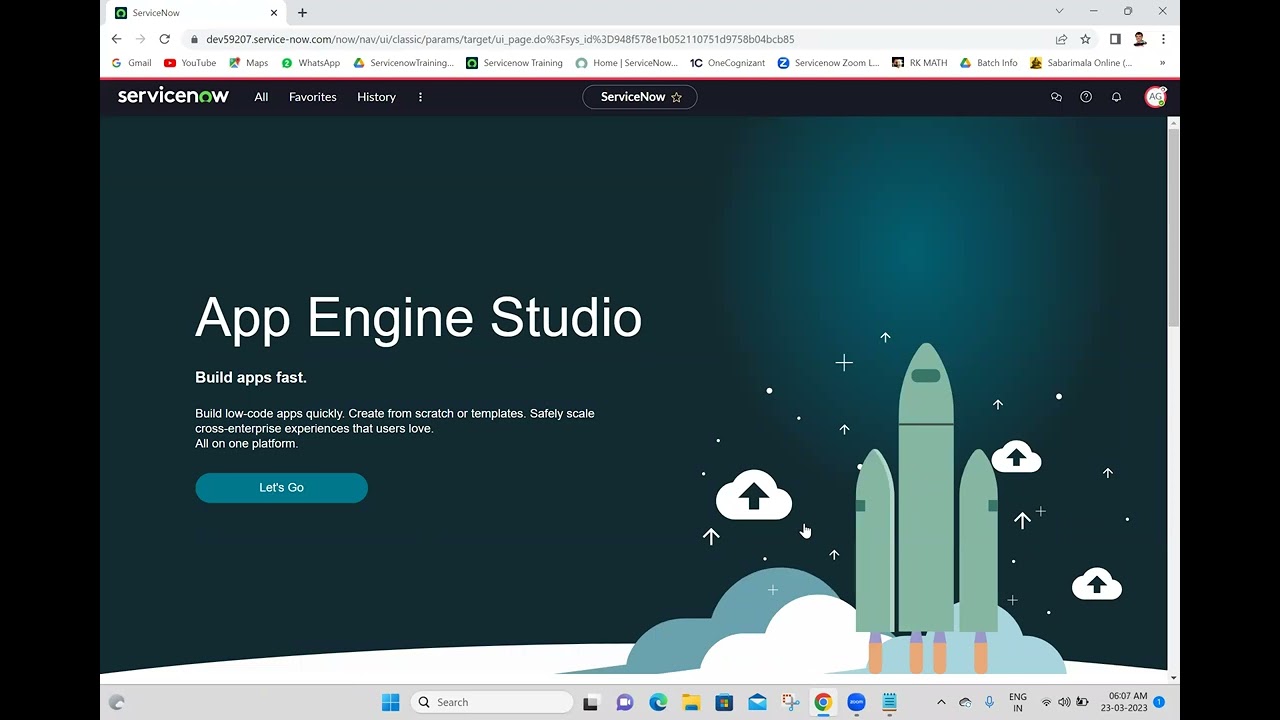
Task: Open the WhatsApp bookmark
Action: point(310,63)
